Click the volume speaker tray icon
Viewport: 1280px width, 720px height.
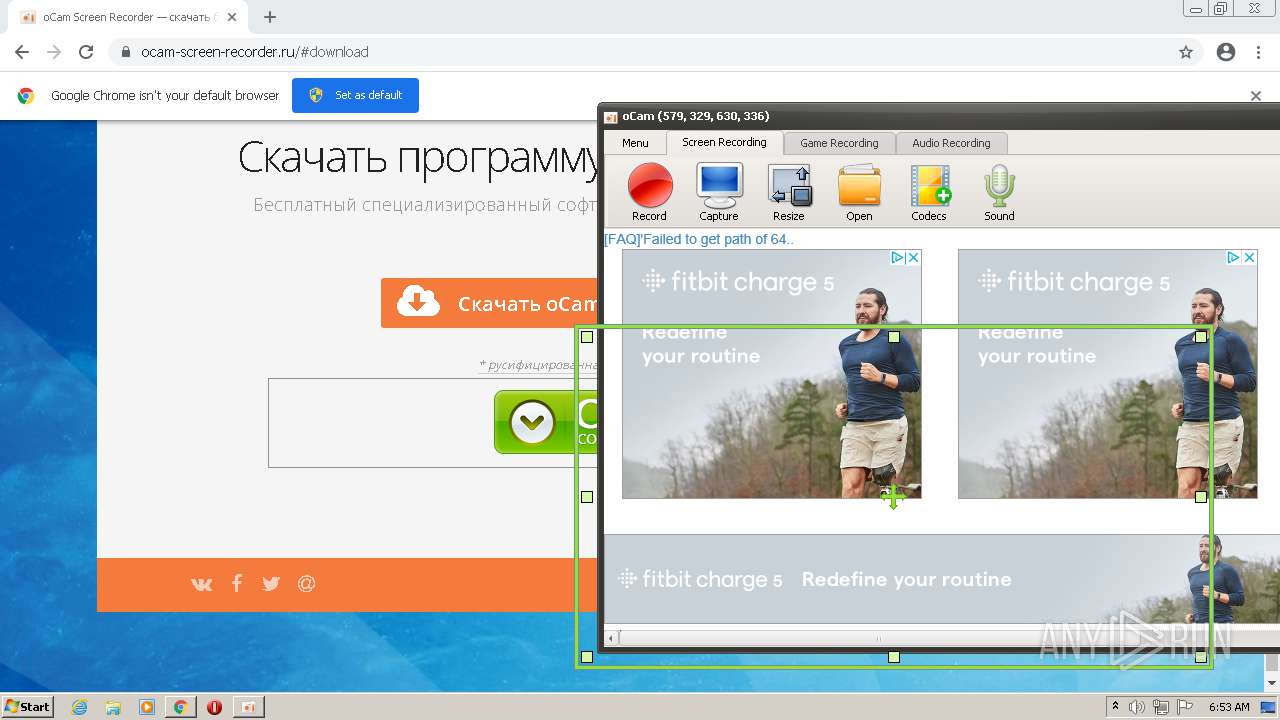(1137, 707)
